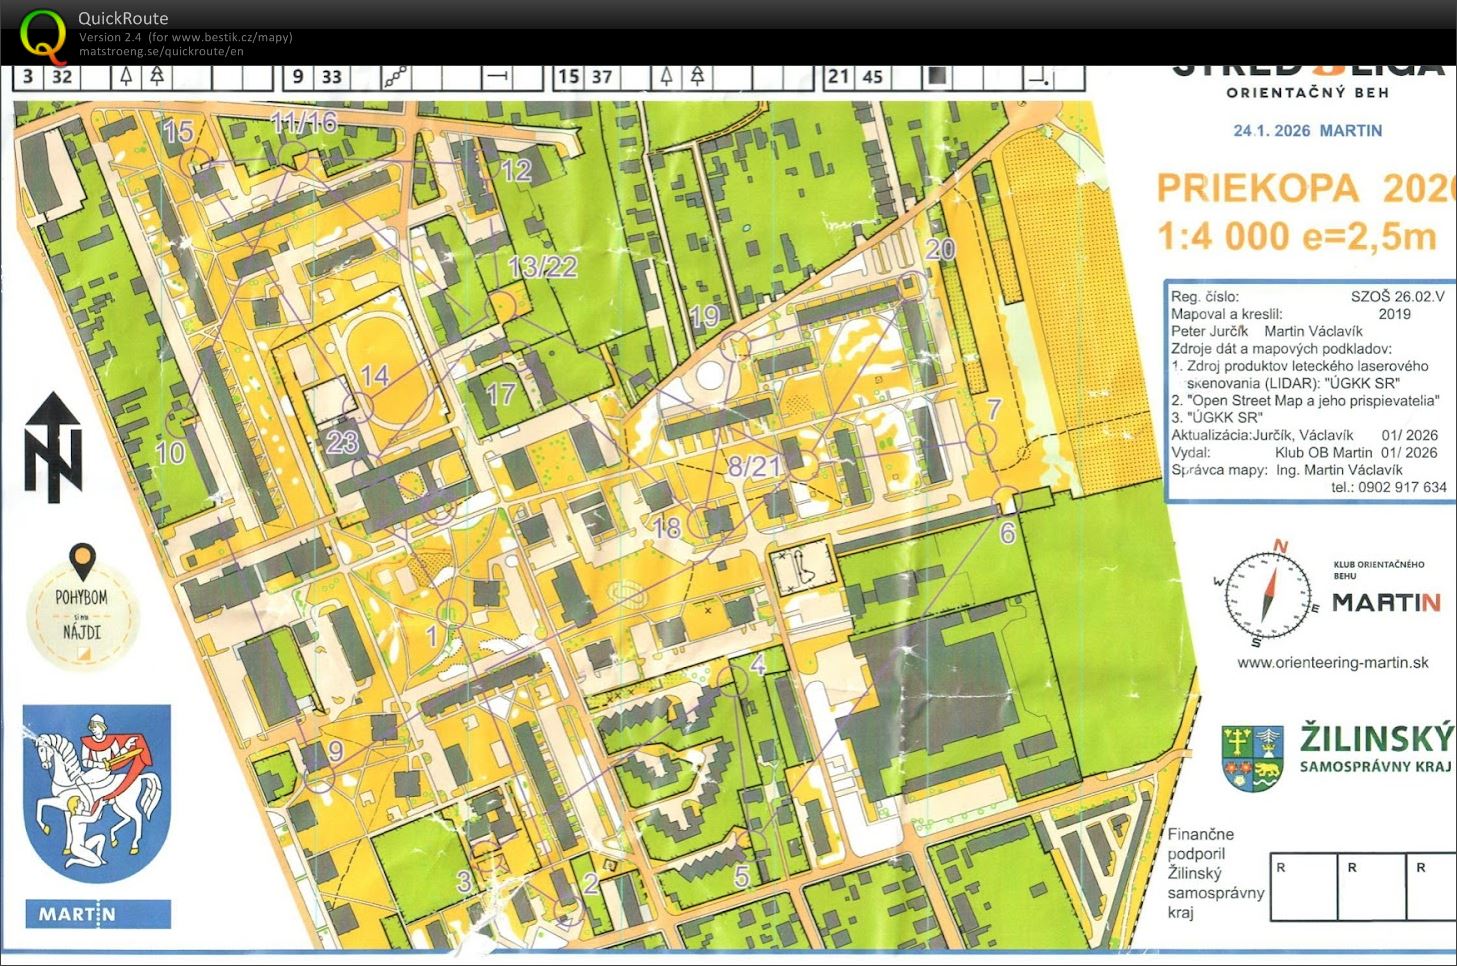Click control number 23 label
The image size is (1457, 966).
click(342, 442)
